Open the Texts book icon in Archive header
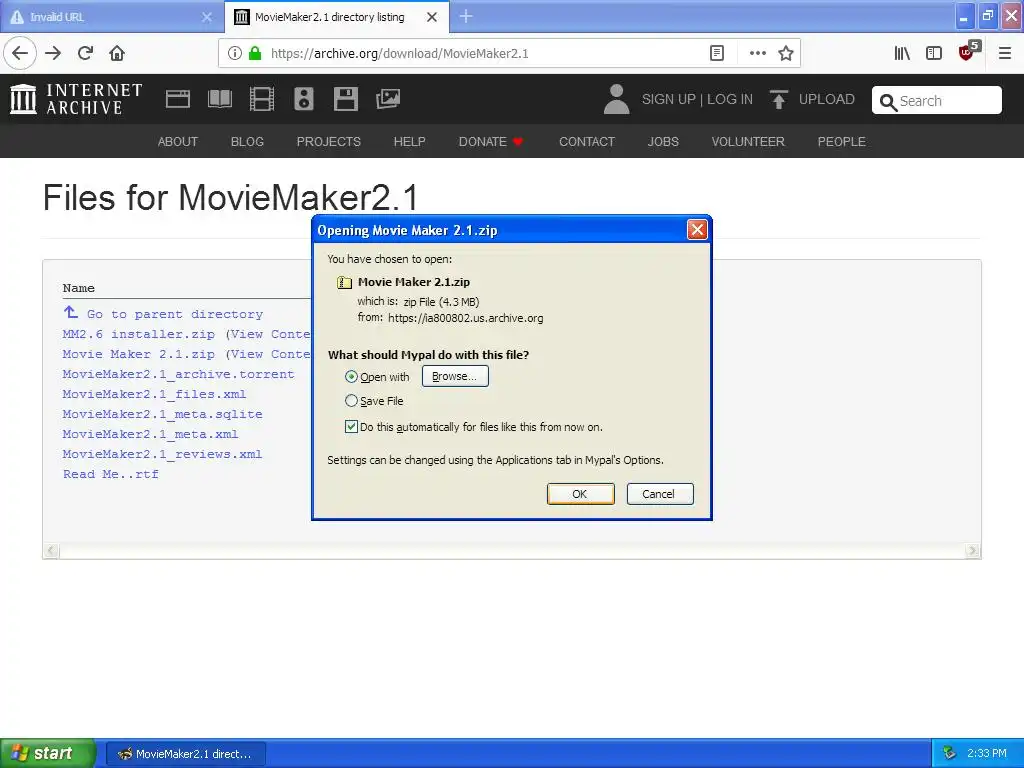1024x768 pixels. 219,99
